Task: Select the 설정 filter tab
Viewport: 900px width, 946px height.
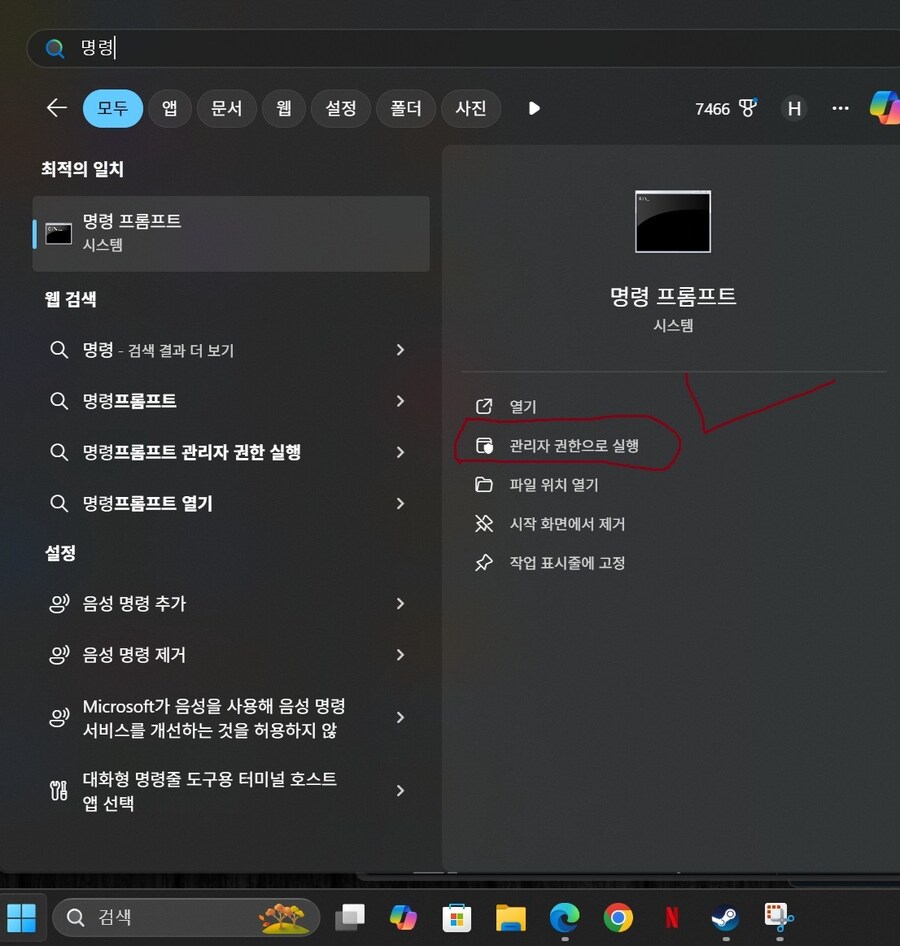Action: [x=341, y=108]
